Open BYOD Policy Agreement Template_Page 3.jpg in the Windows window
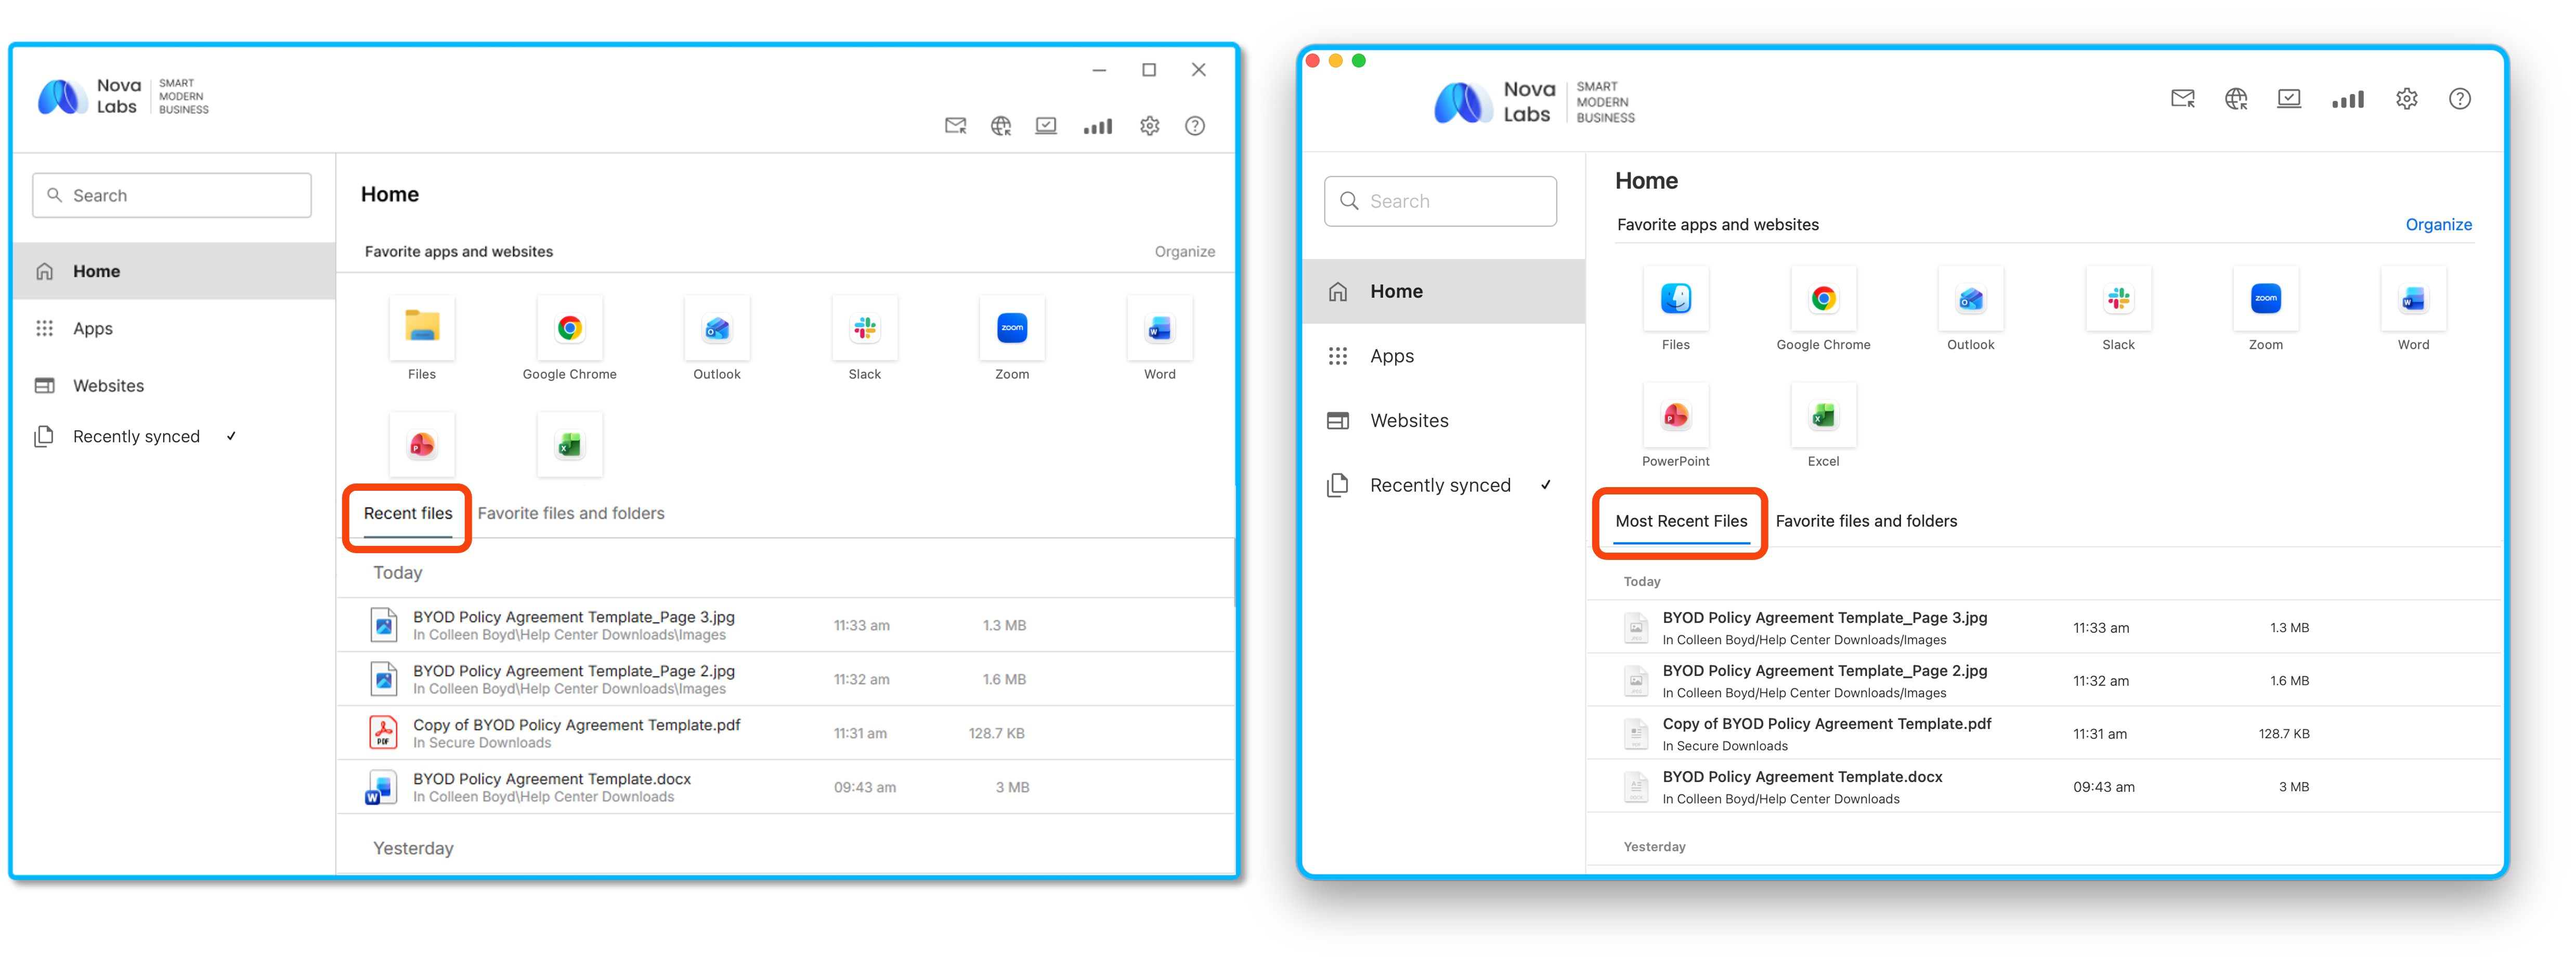The image size is (2576, 967). click(x=785, y=626)
